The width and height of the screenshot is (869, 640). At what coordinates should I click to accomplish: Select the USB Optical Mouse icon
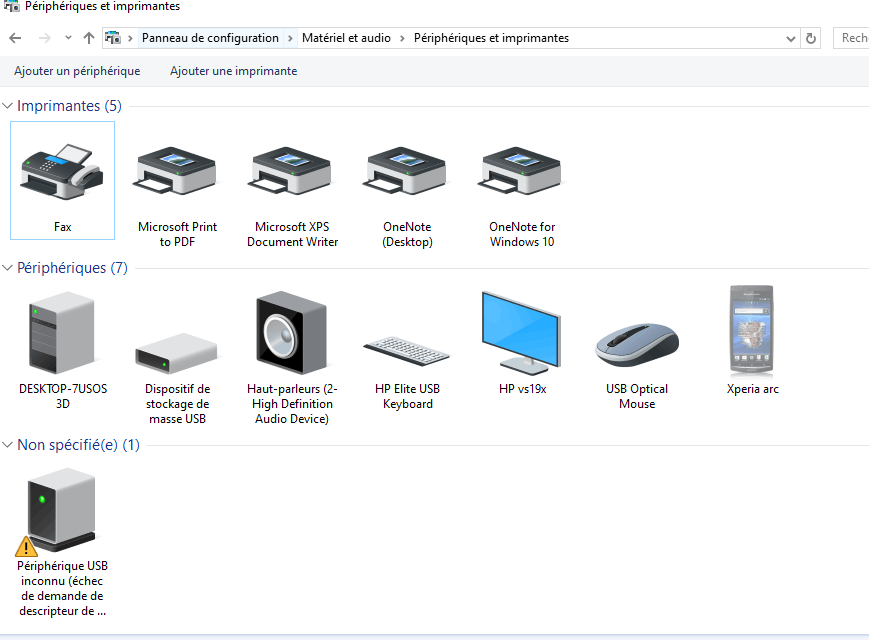tap(637, 345)
